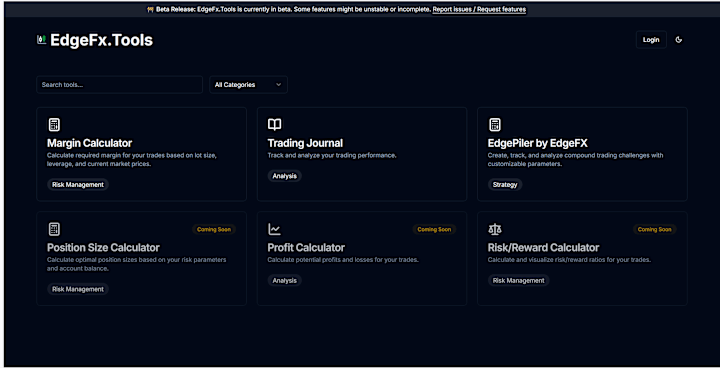Open the All Categories dropdown
Screen dimensions: 720x368
pyautogui.click(x=248, y=85)
